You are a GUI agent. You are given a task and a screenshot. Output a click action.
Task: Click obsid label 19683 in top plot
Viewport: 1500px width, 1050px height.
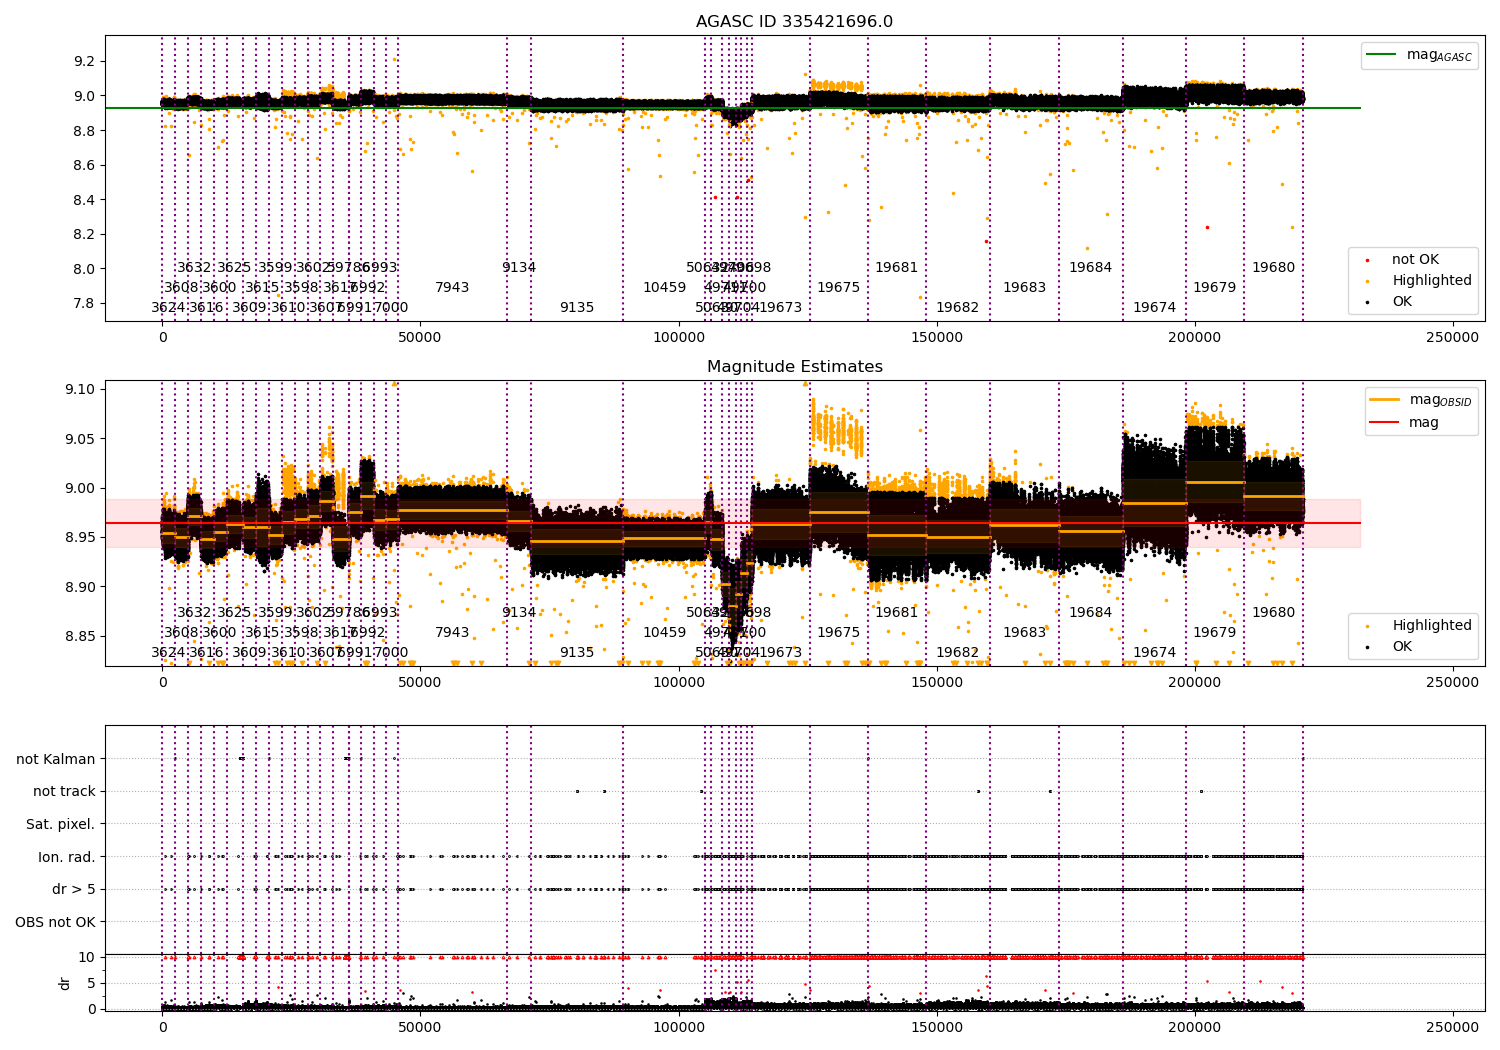[1025, 288]
